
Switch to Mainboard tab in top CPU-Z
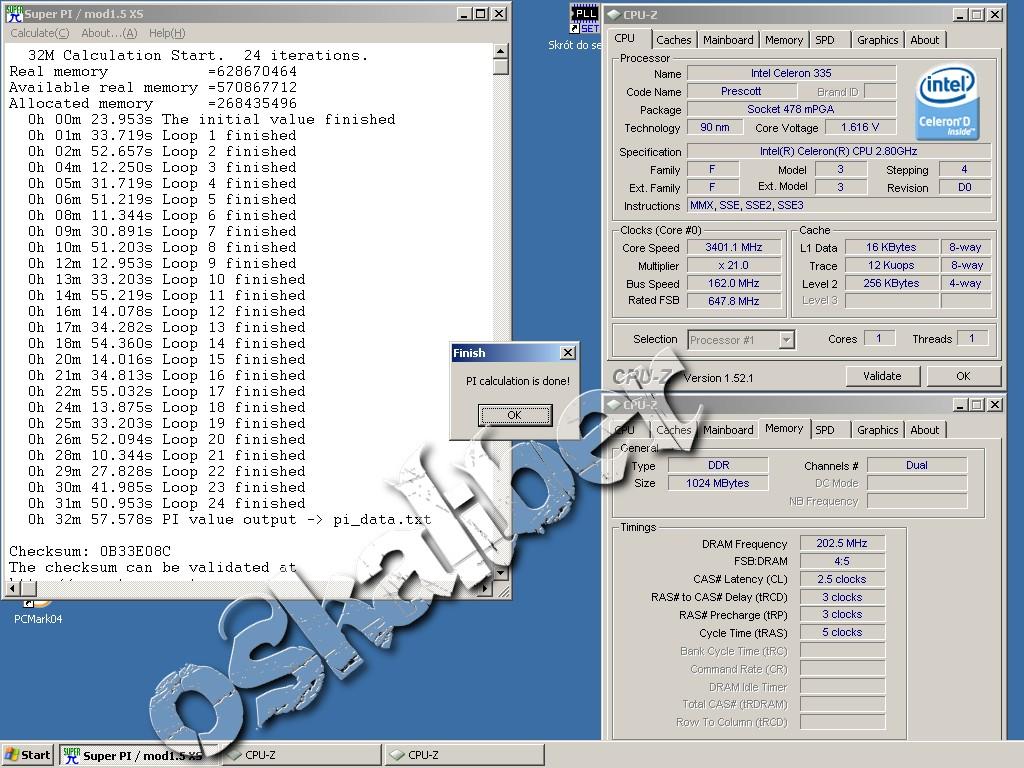[x=728, y=40]
